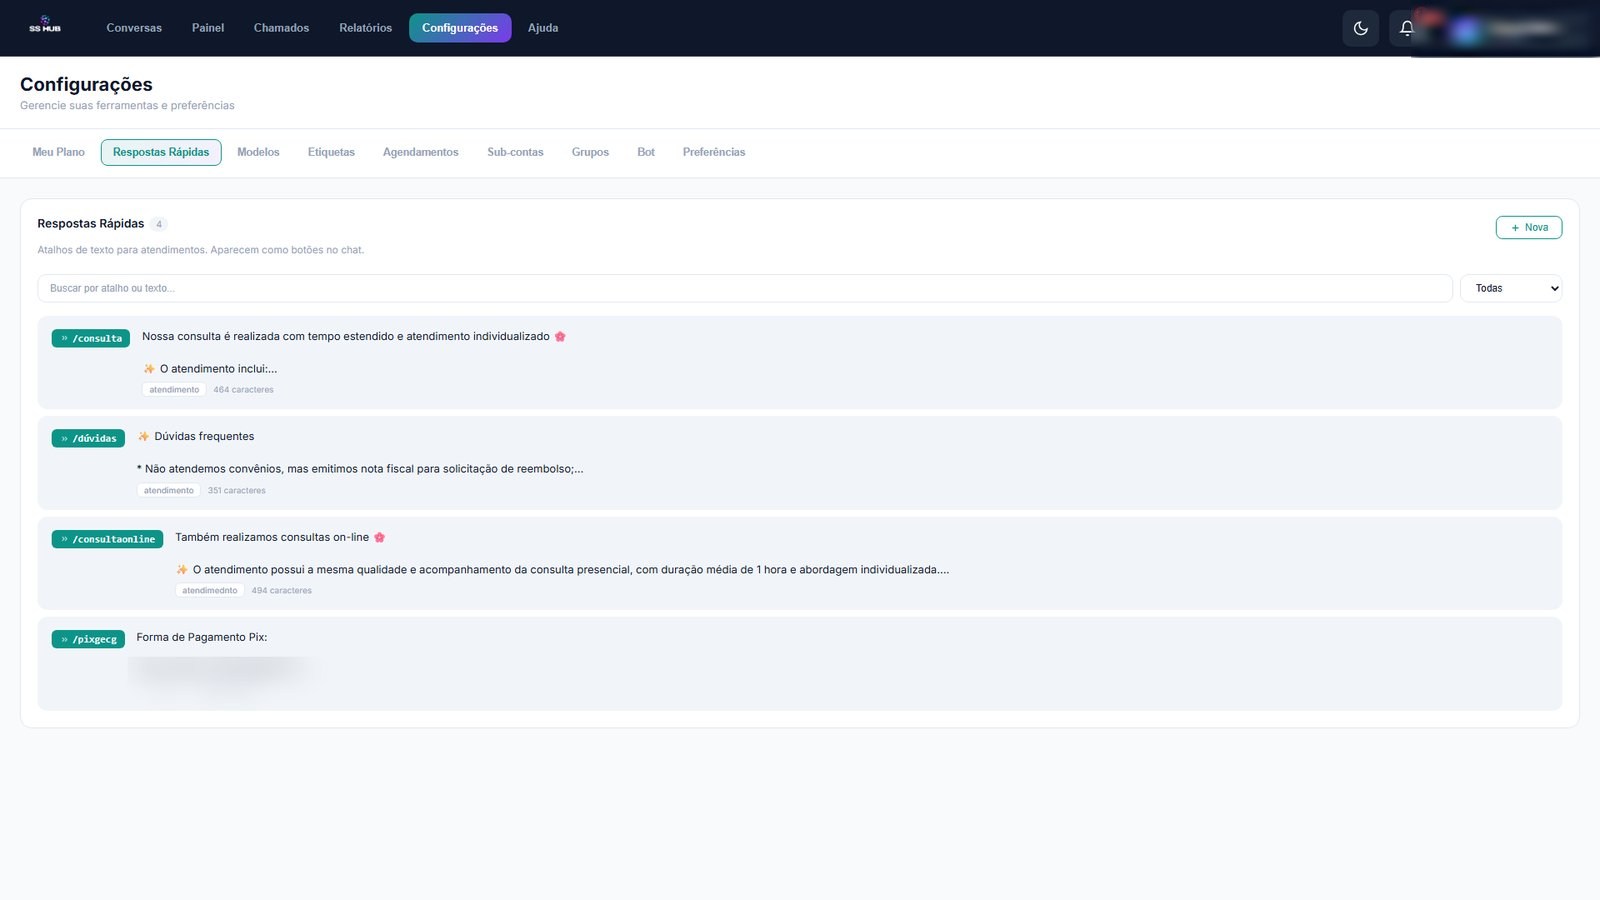Focus the 'Buscar por atalho ou texto' search field
1600x900 pixels.
click(x=745, y=288)
